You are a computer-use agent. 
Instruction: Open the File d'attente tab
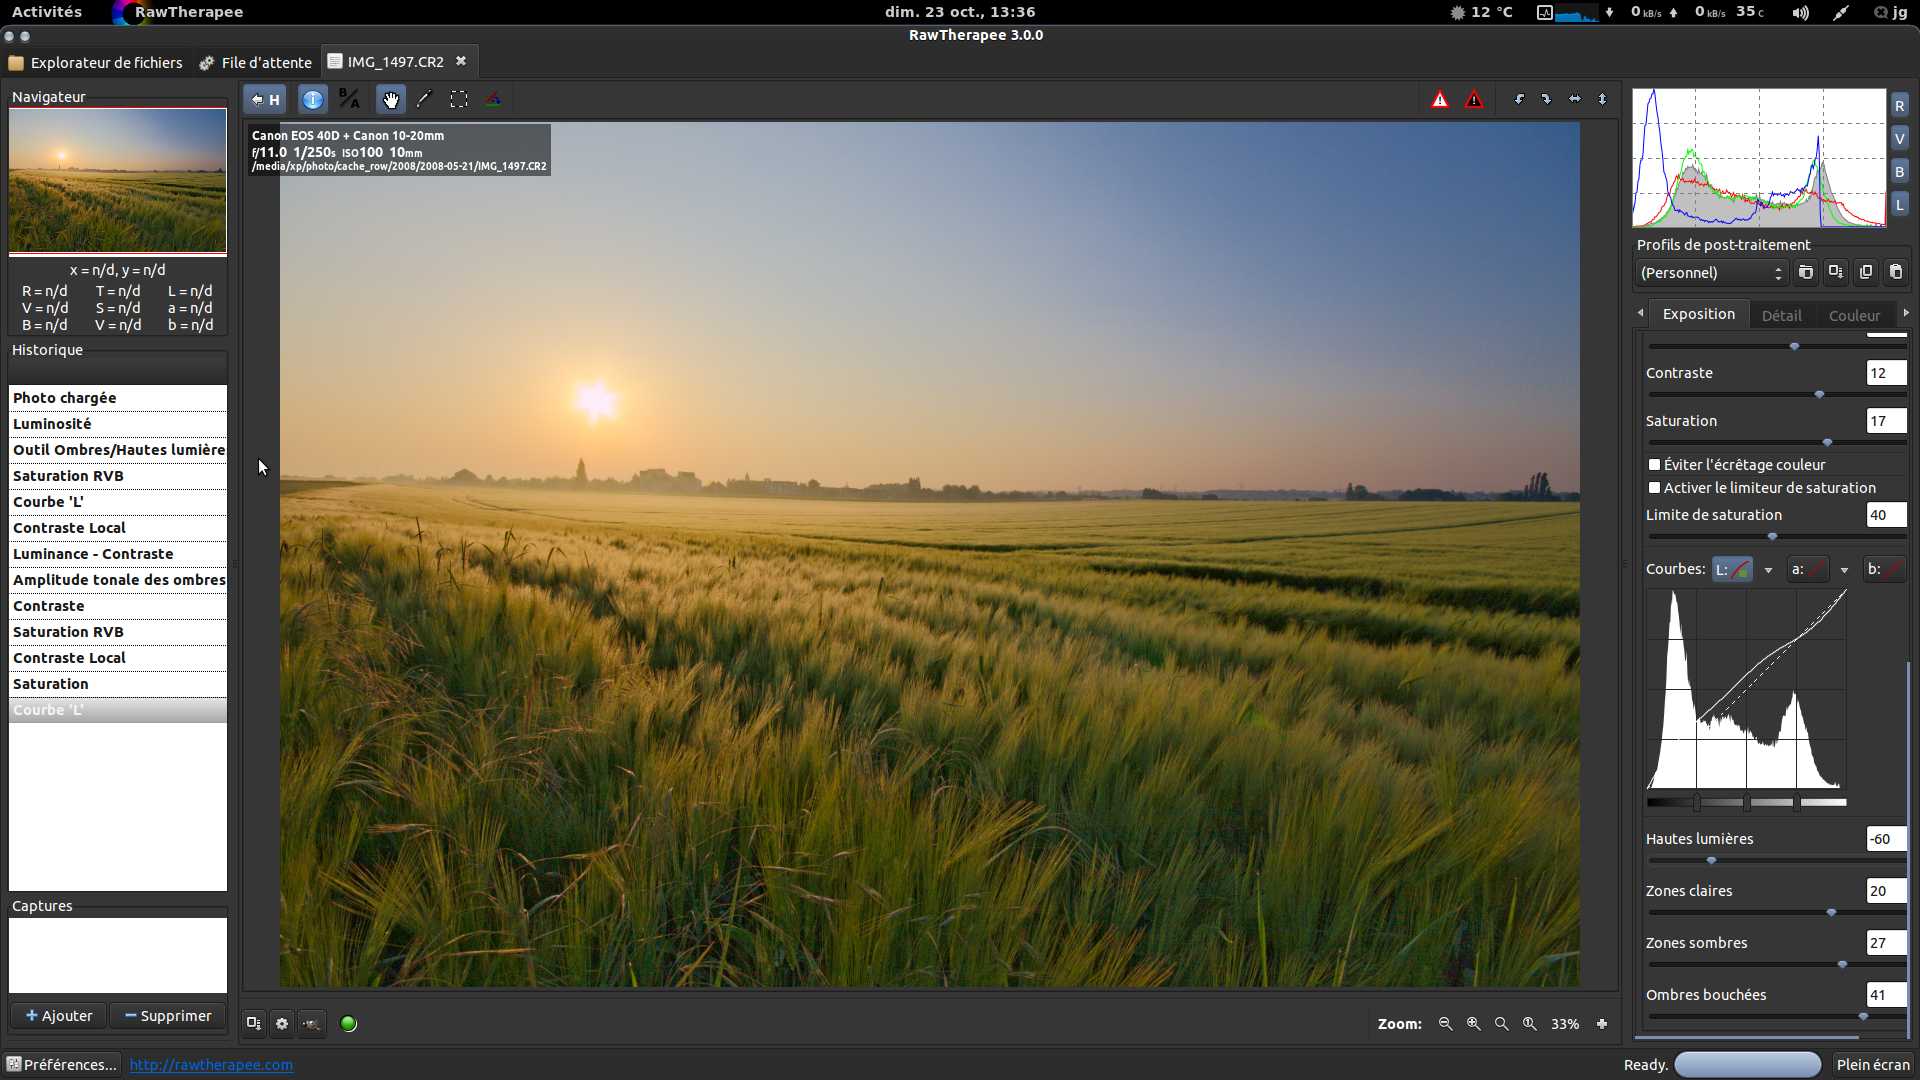(256, 62)
